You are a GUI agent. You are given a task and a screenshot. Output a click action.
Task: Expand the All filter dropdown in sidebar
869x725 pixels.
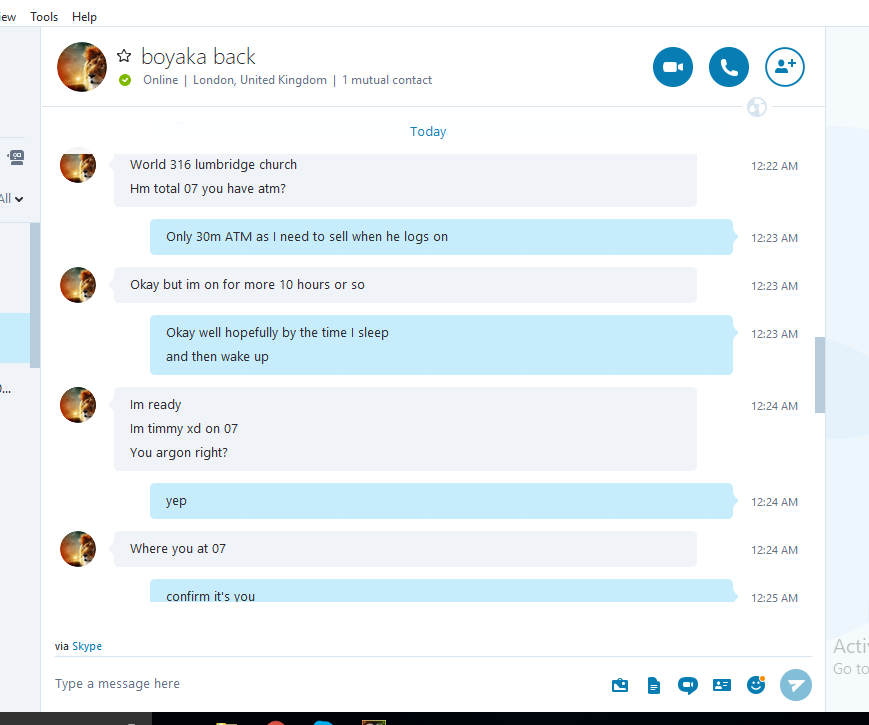pos(12,199)
